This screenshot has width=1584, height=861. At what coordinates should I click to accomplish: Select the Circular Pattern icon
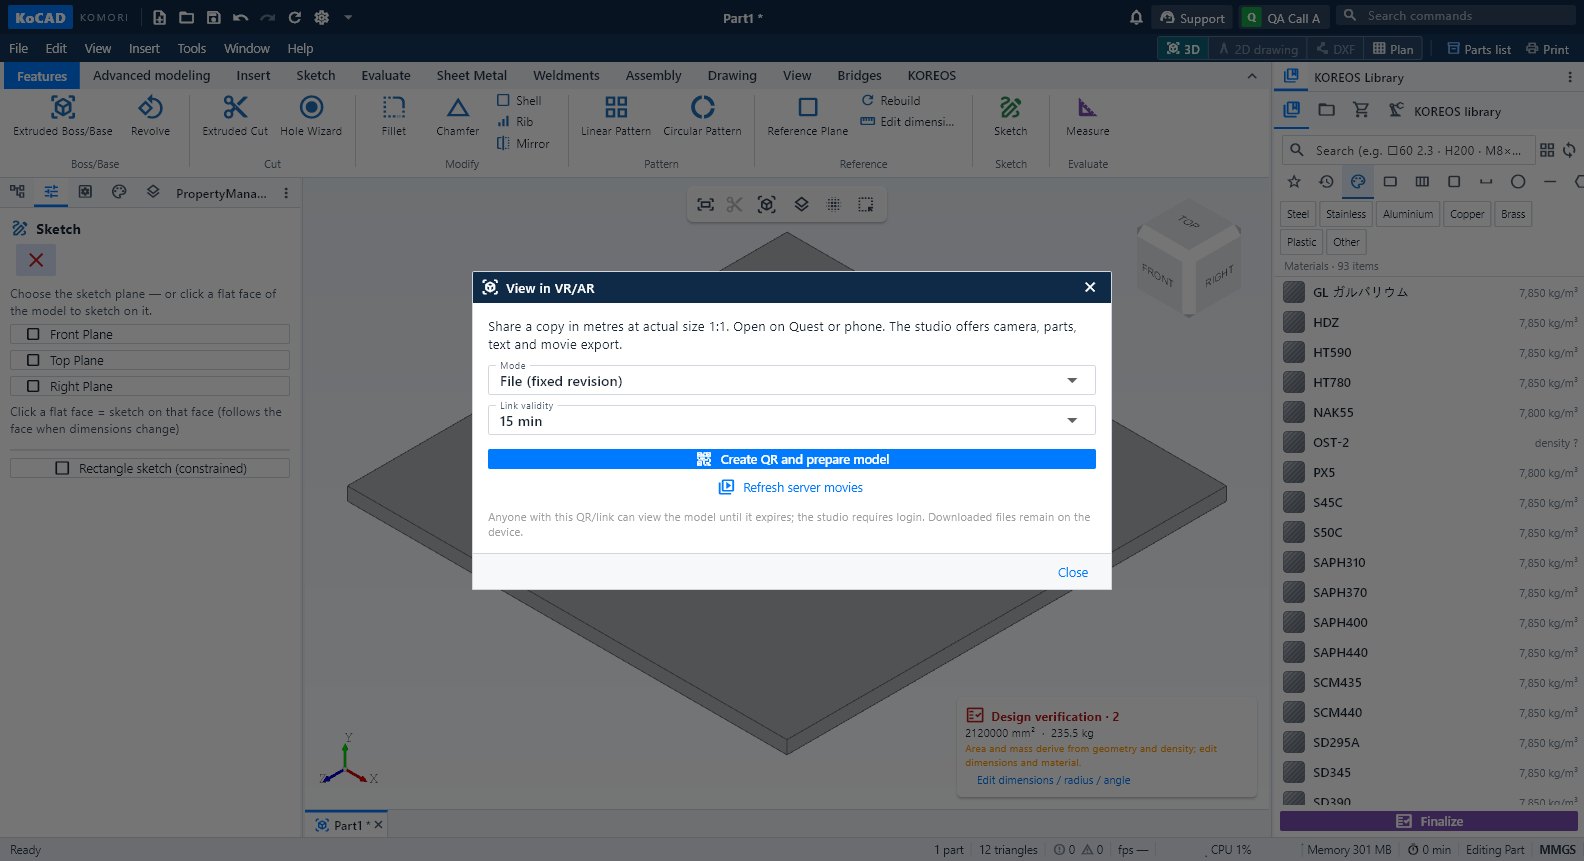703,107
